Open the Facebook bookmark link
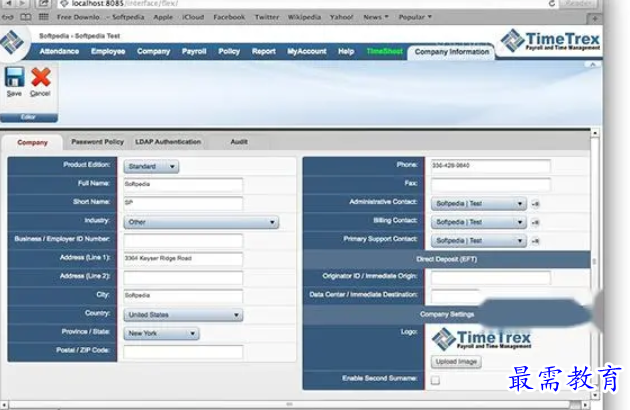This screenshot has width=630, height=410. [x=229, y=17]
